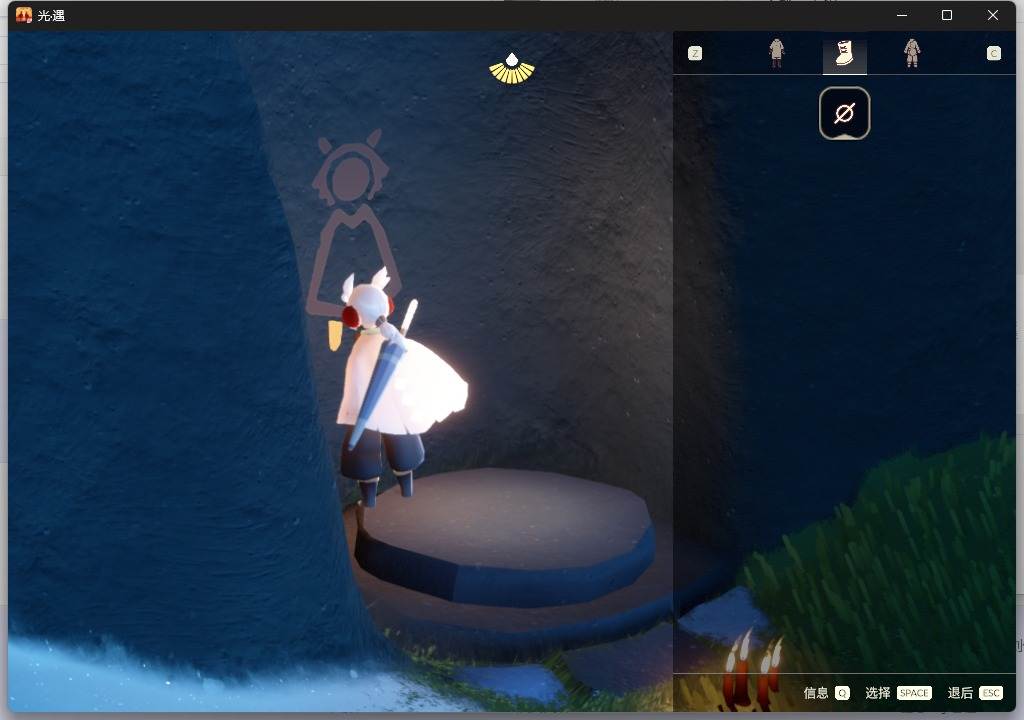Click the 选择 SPACE select button
The width and height of the screenshot is (1024, 720).
point(898,693)
